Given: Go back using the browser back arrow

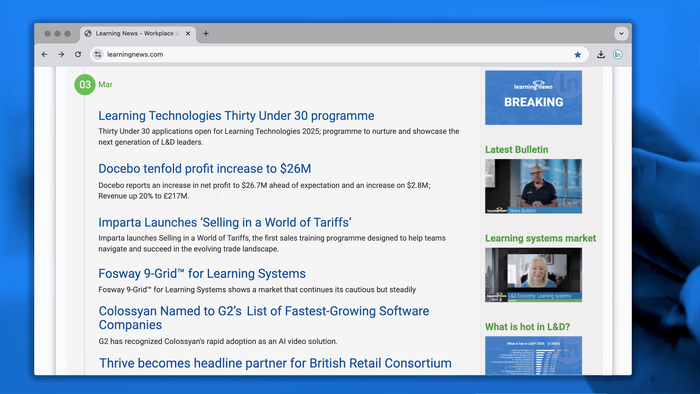Looking at the screenshot, I should [44, 54].
